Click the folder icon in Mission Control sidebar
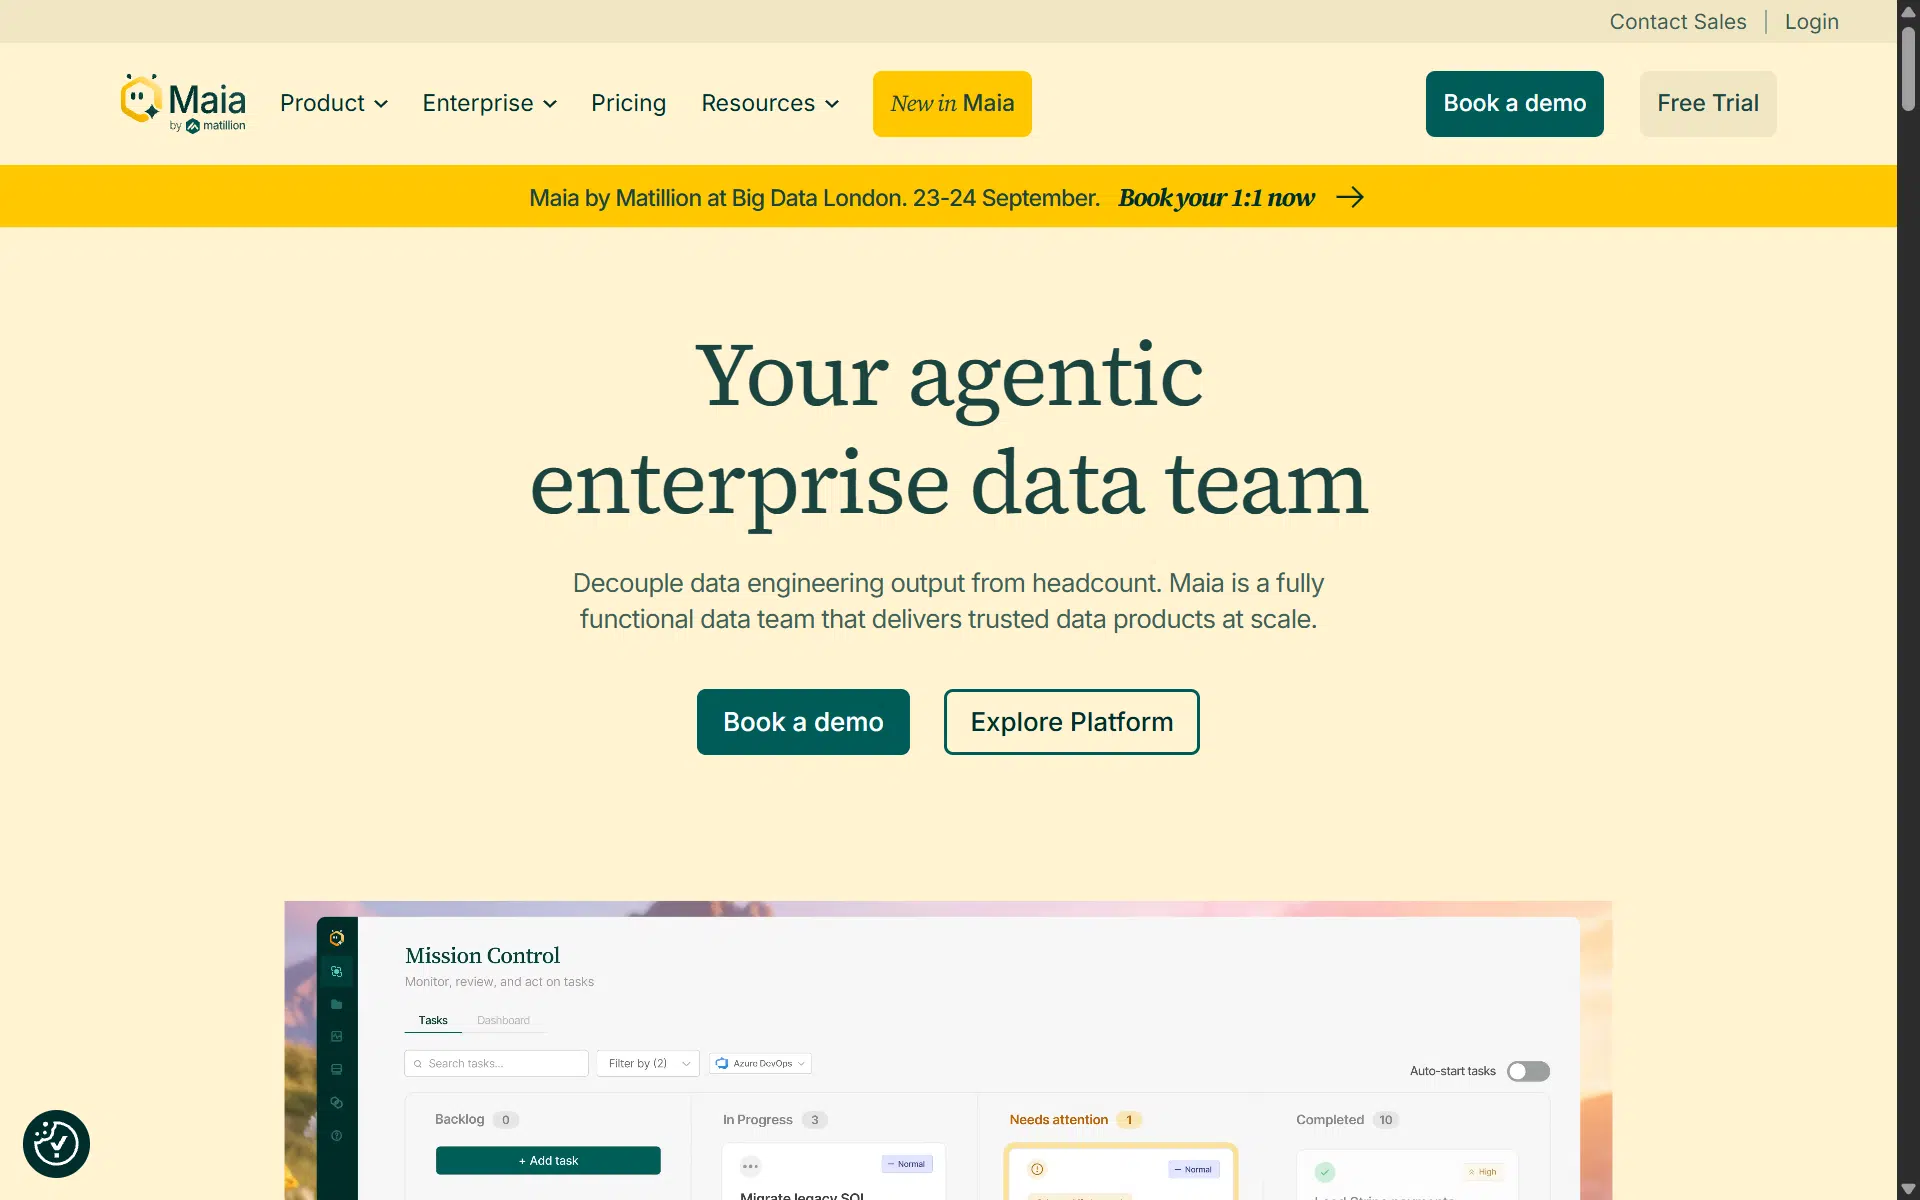This screenshot has height=1200, width=1920. click(337, 1004)
